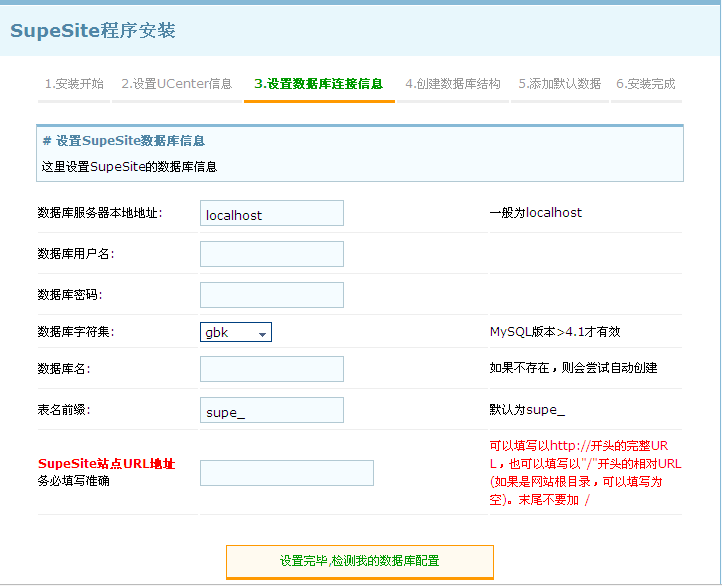The image size is (722, 586).
Task: Click the 数据库密码 label
Action: tap(70, 295)
